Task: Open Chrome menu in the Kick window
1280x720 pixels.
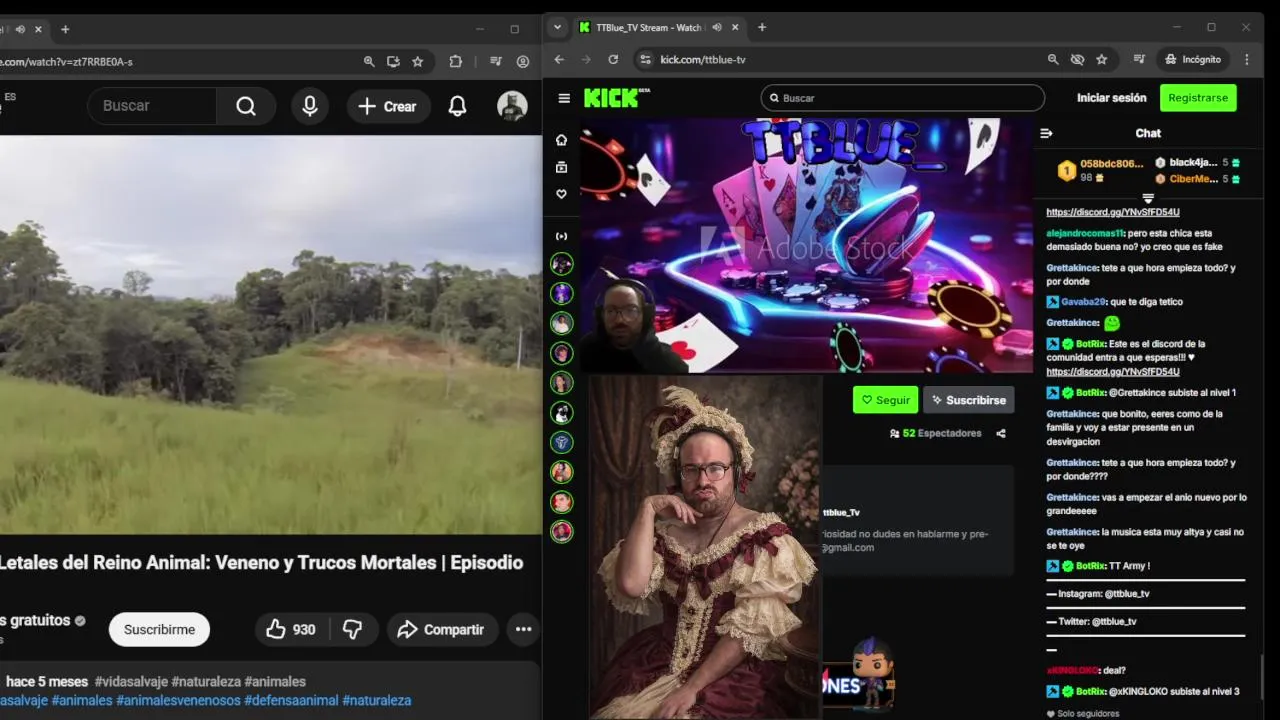Action: pos(1247,60)
